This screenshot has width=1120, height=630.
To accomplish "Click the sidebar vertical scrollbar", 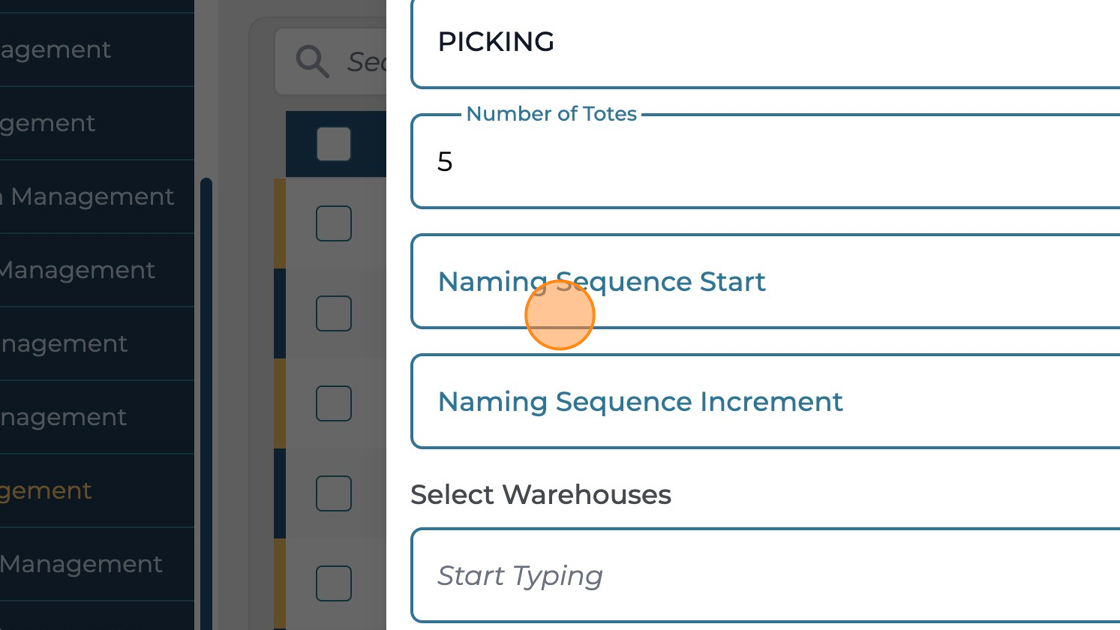I will point(206,400).
